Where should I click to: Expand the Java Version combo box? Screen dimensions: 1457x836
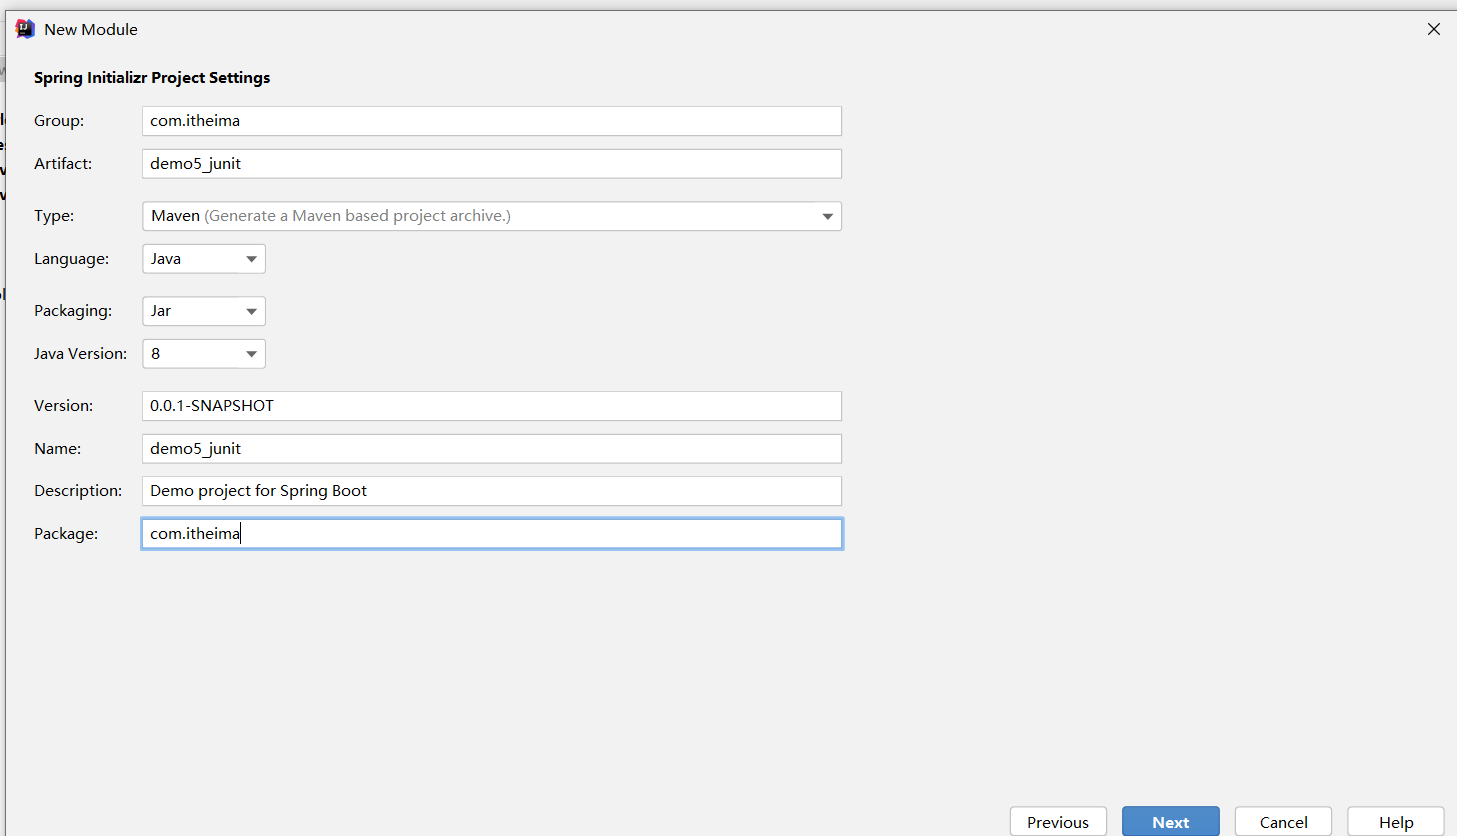click(x=204, y=354)
